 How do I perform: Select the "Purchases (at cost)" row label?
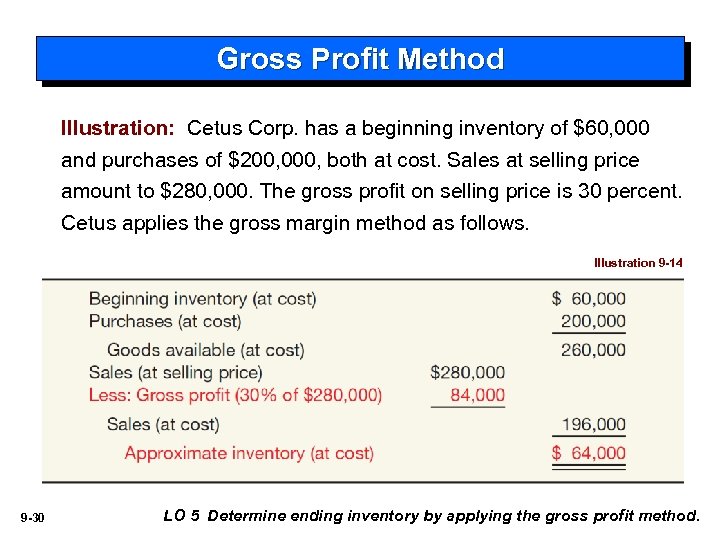click(165, 321)
